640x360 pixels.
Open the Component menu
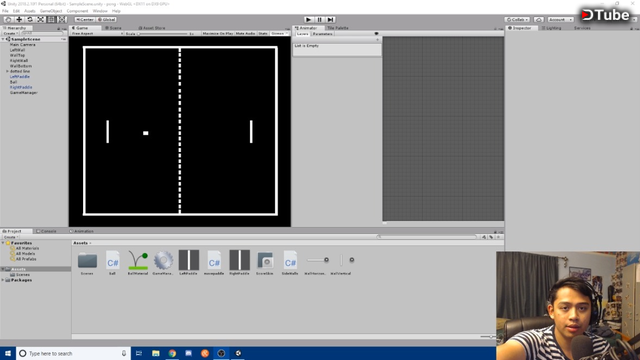pyautogui.click(x=77, y=11)
